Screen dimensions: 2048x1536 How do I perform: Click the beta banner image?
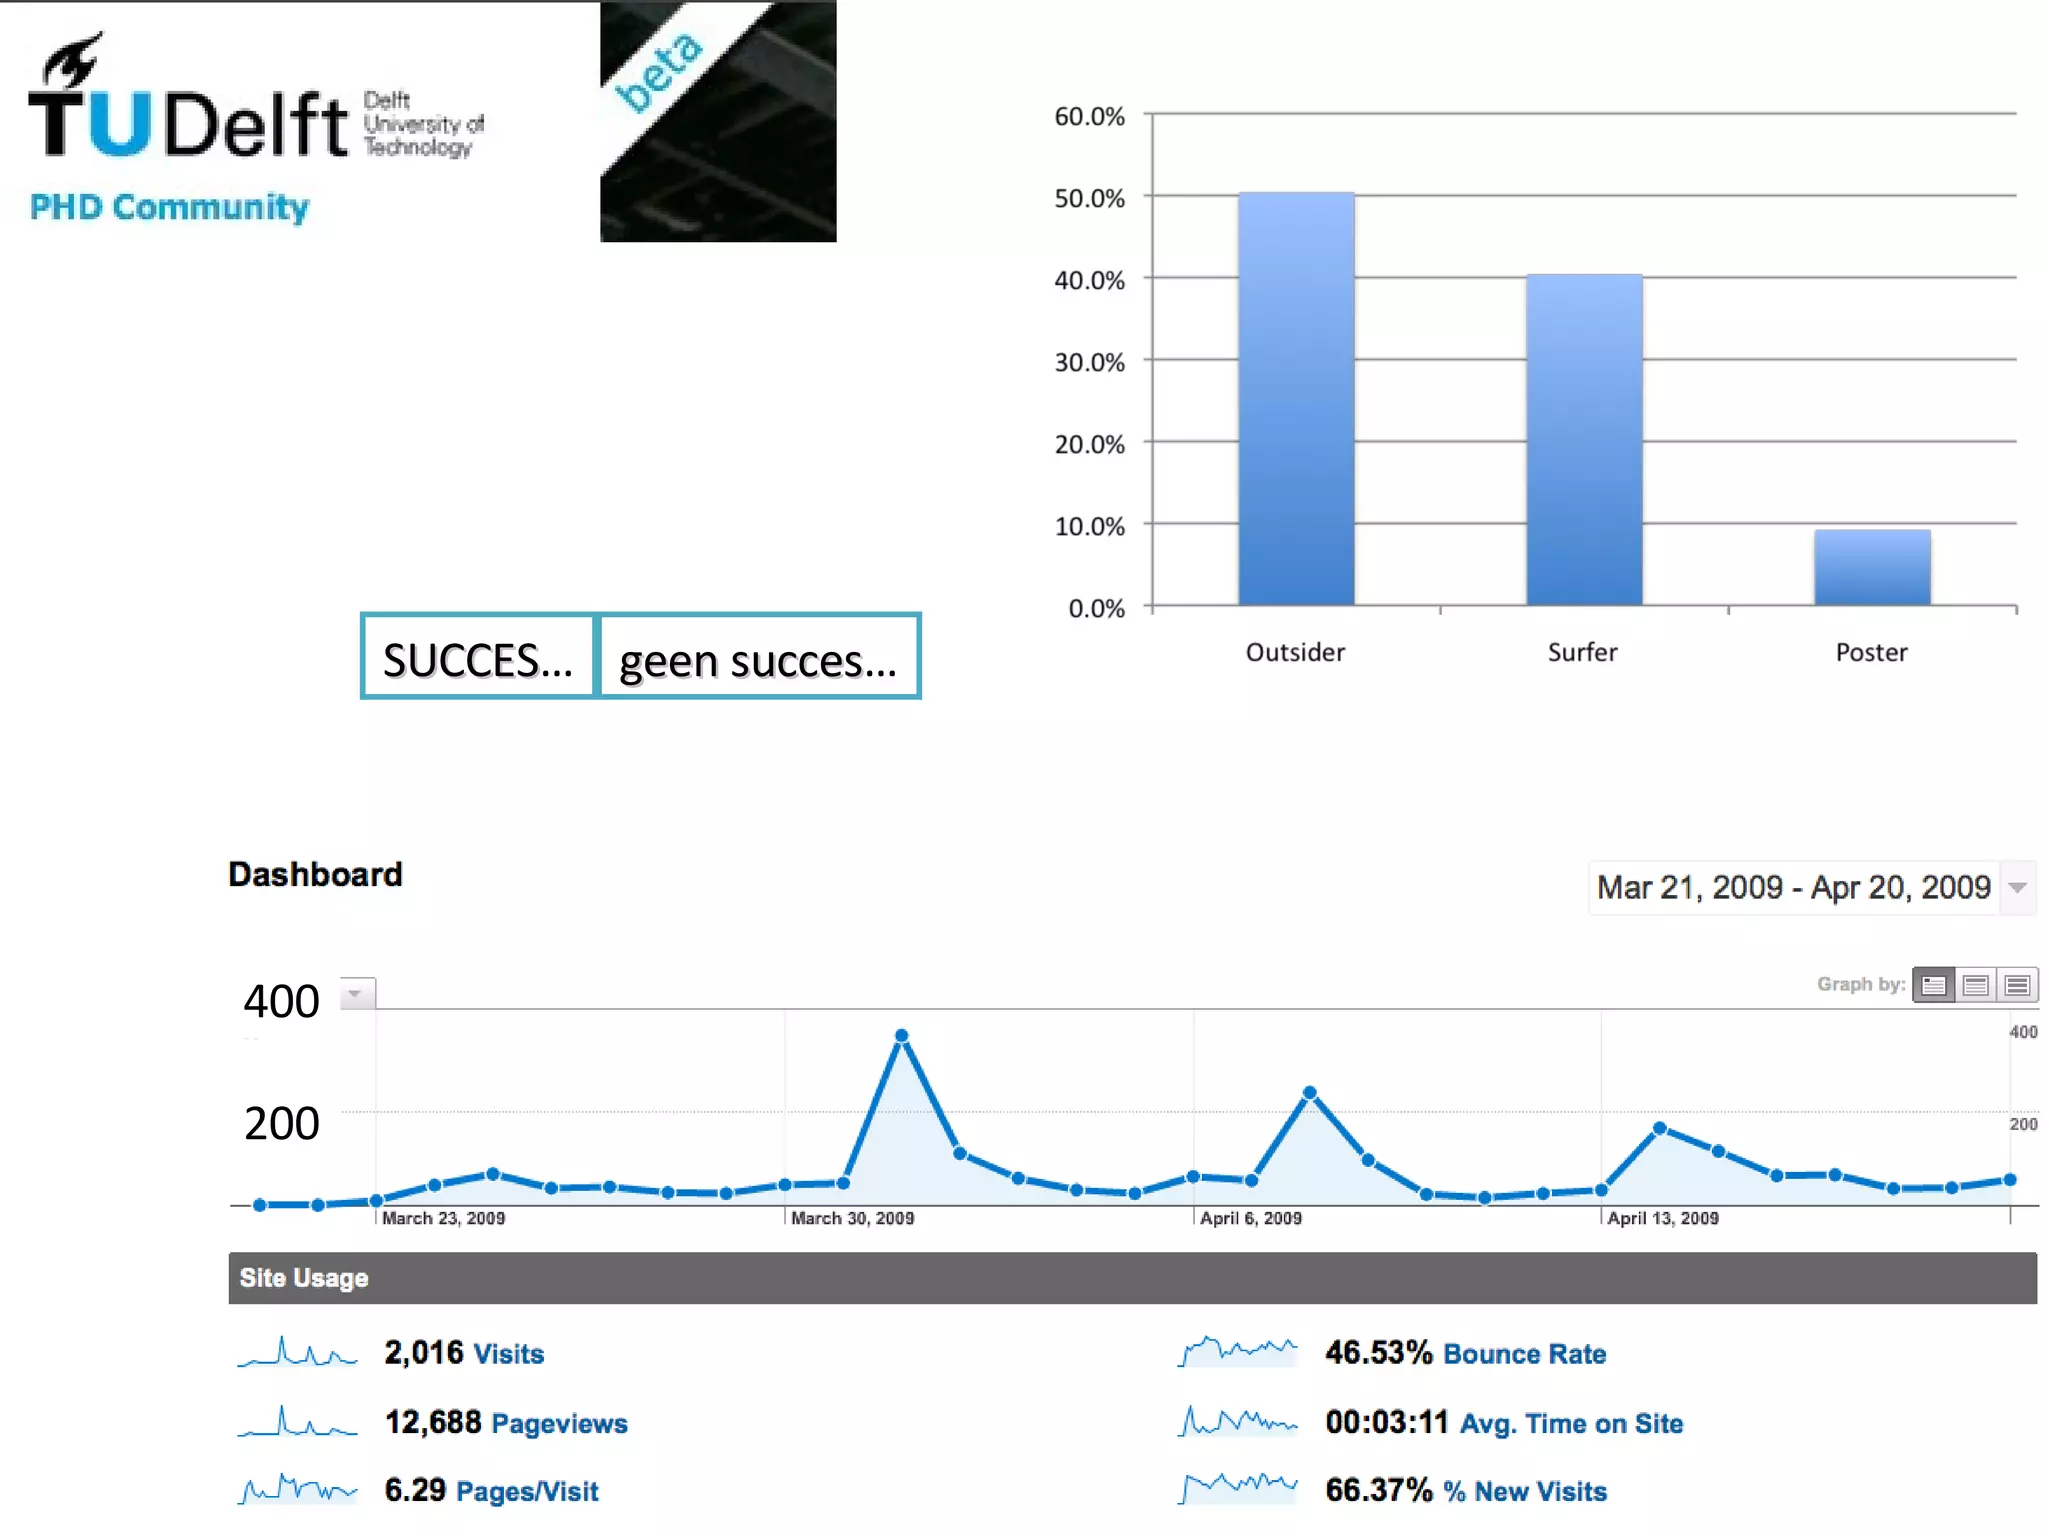[718, 120]
